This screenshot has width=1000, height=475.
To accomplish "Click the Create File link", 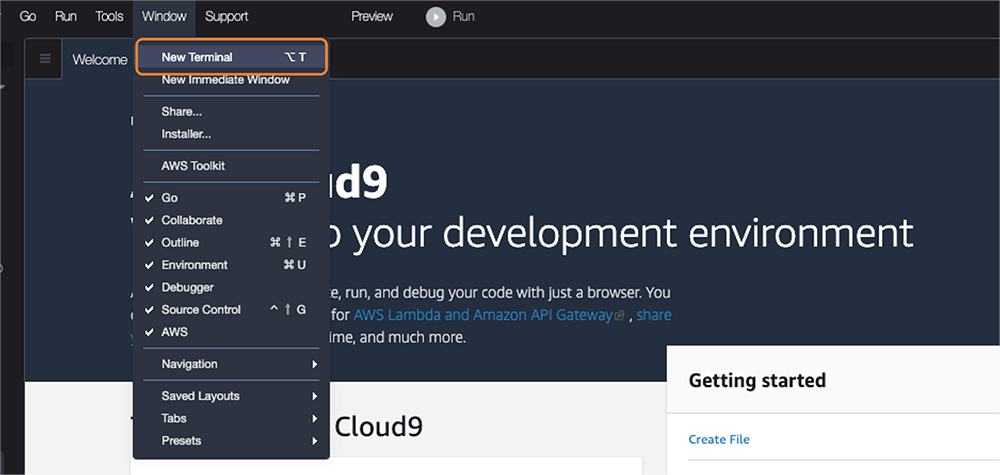I will [x=719, y=440].
